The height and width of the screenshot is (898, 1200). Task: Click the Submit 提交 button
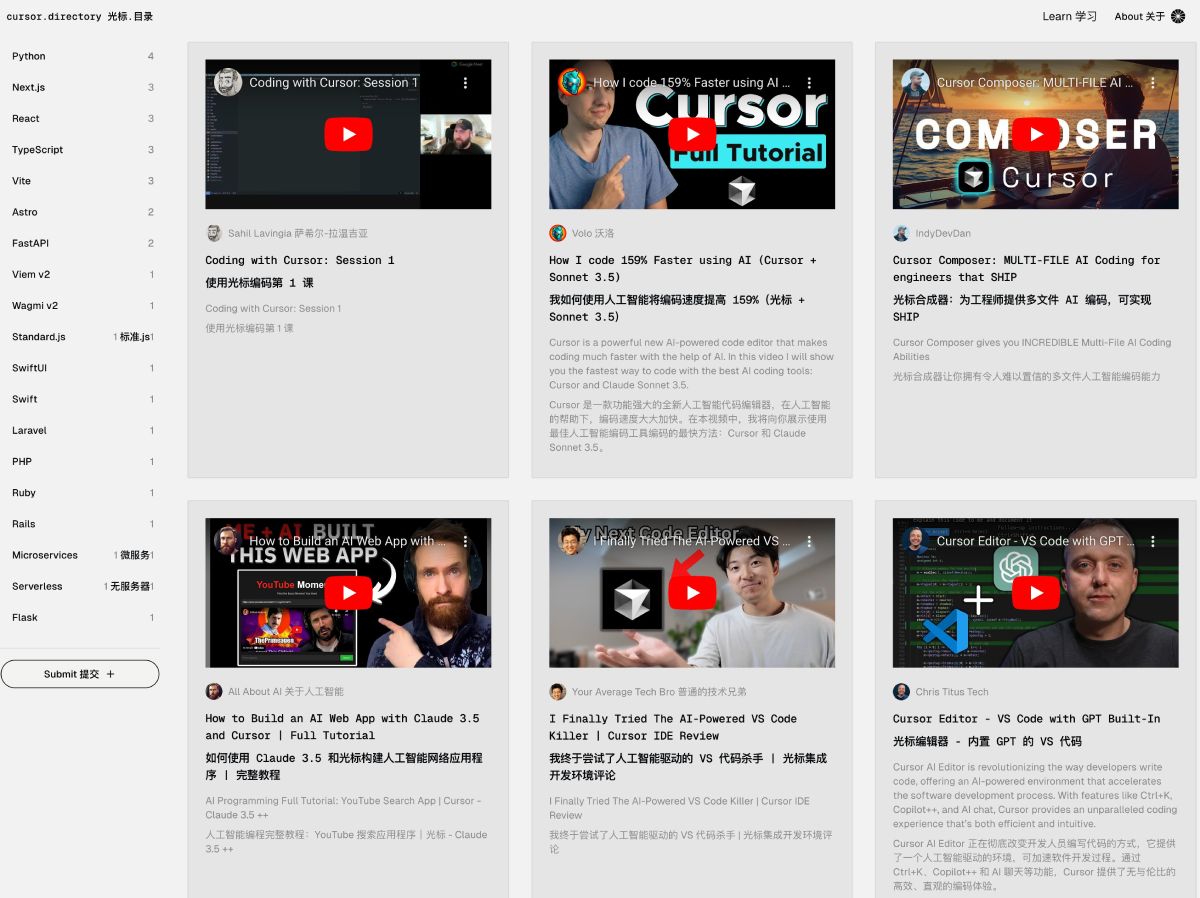pyautogui.click(x=80, y=673)
